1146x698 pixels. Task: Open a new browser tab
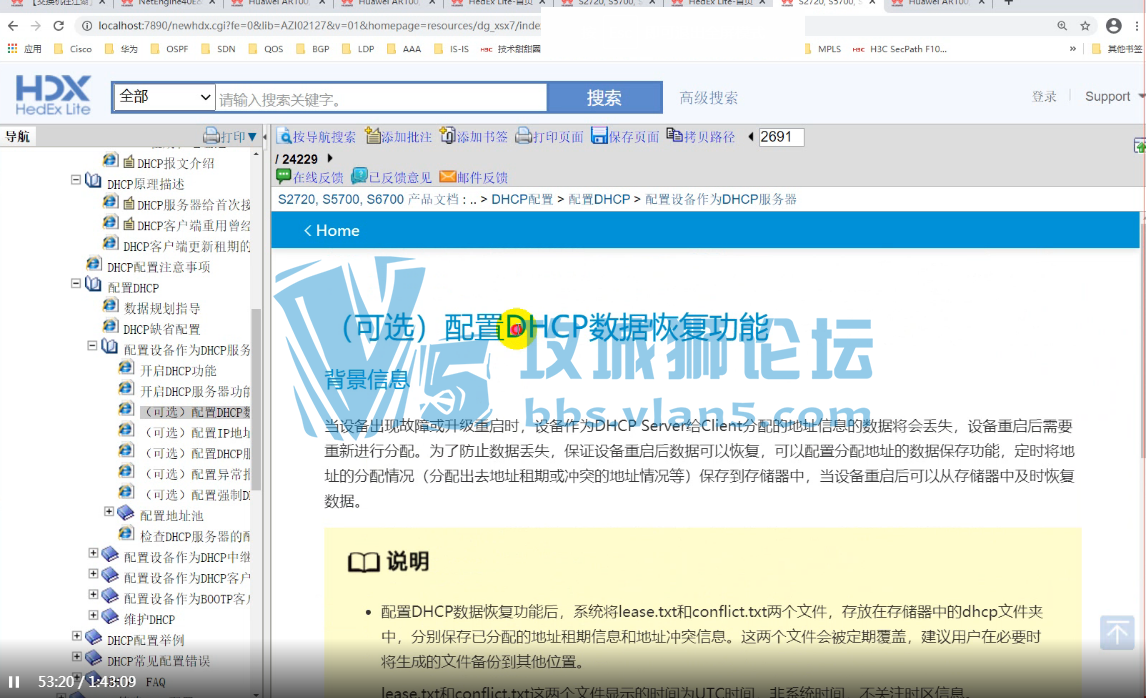[1009, 3]
